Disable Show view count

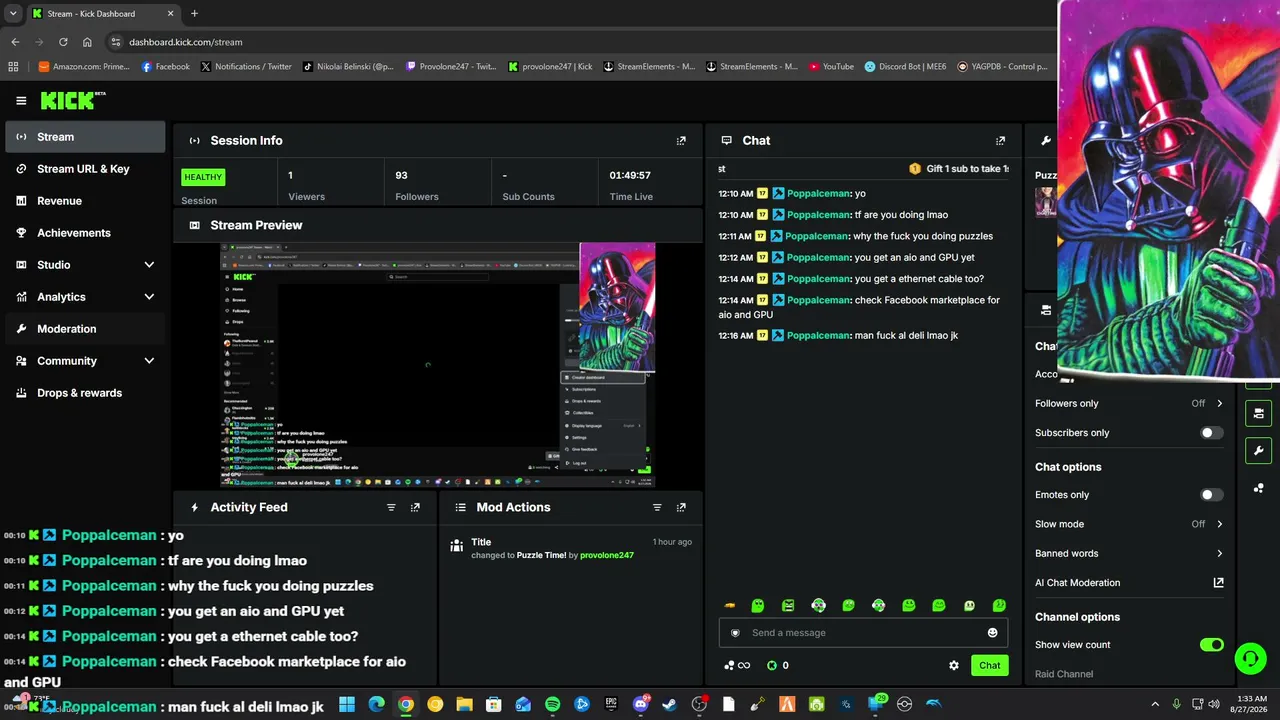click(1211, 645)
